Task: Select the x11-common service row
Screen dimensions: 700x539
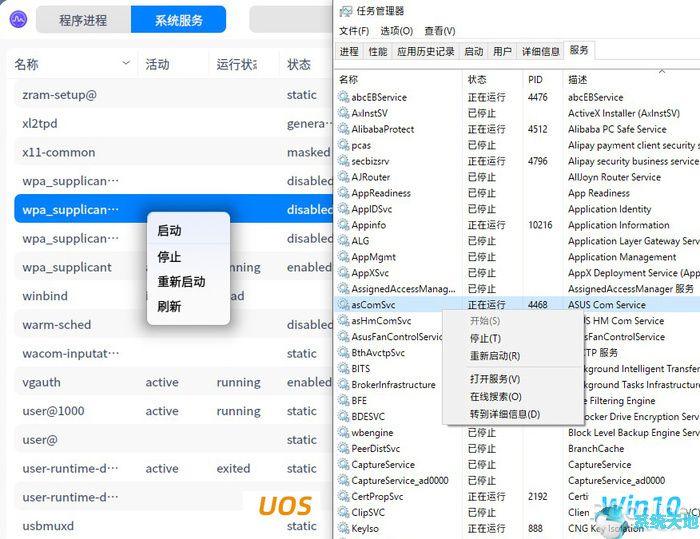Action: (x=174, y=152)
